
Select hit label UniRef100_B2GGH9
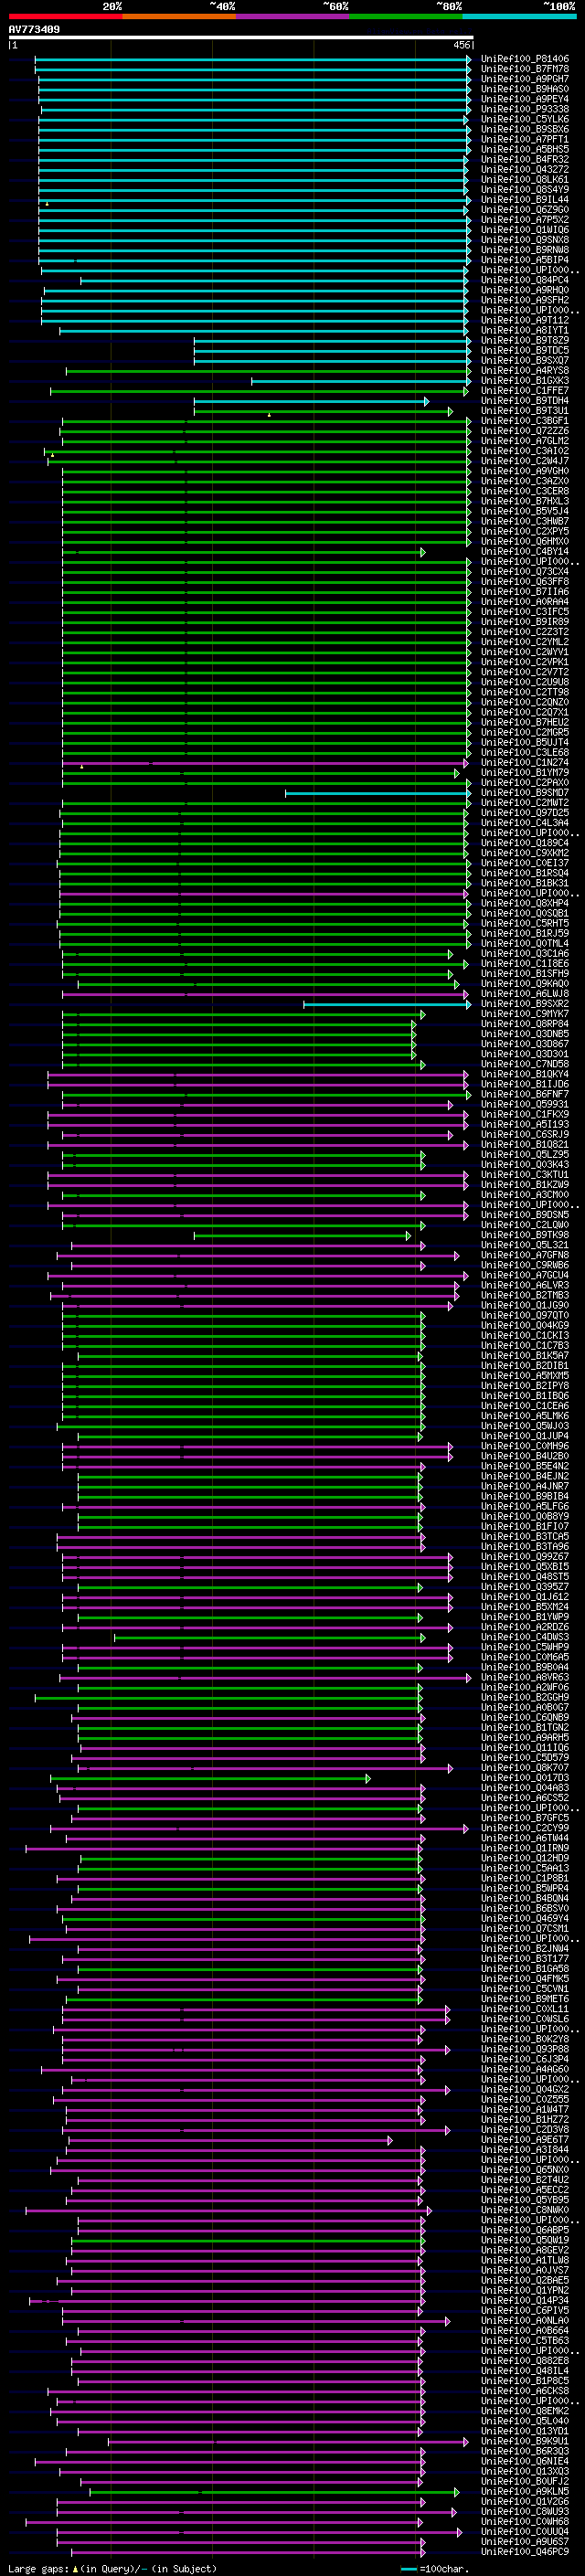525,1697
